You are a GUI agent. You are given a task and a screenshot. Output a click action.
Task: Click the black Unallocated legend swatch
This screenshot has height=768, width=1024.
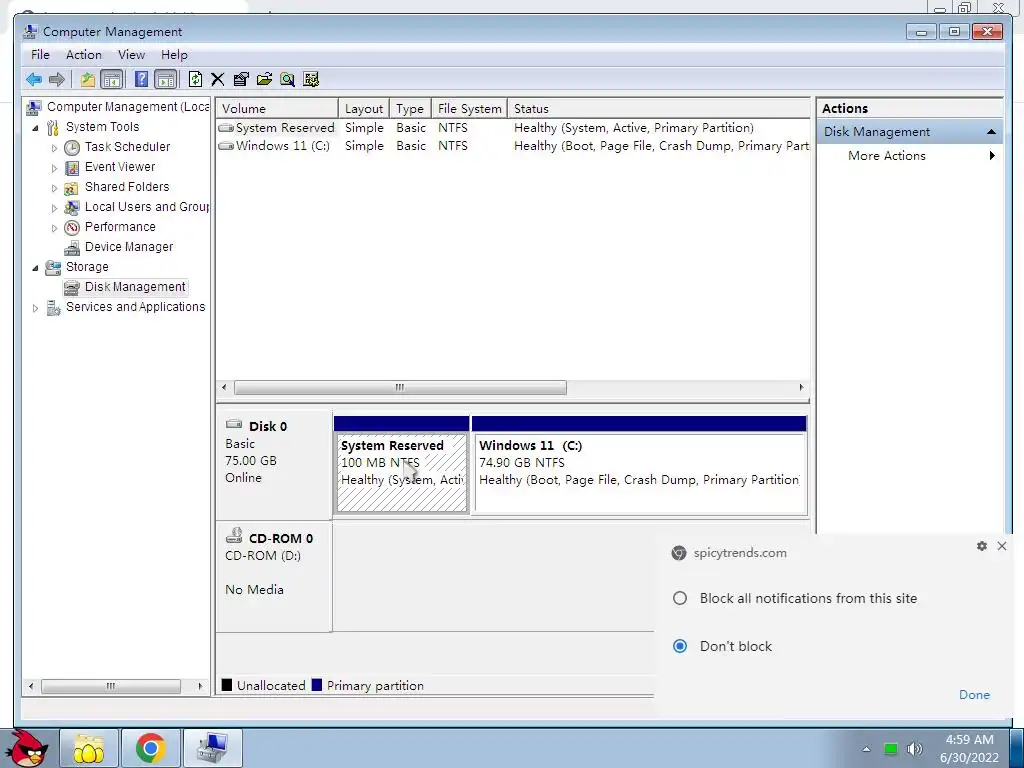[227, 685]
